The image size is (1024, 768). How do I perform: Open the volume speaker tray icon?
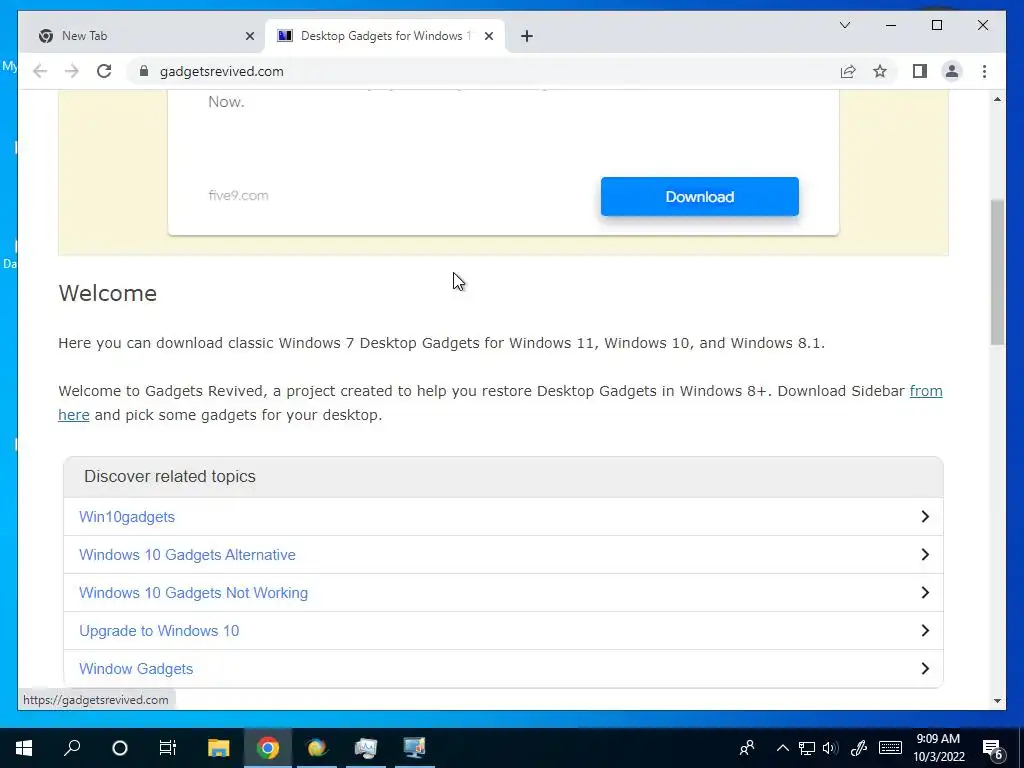tap(830, 748)
